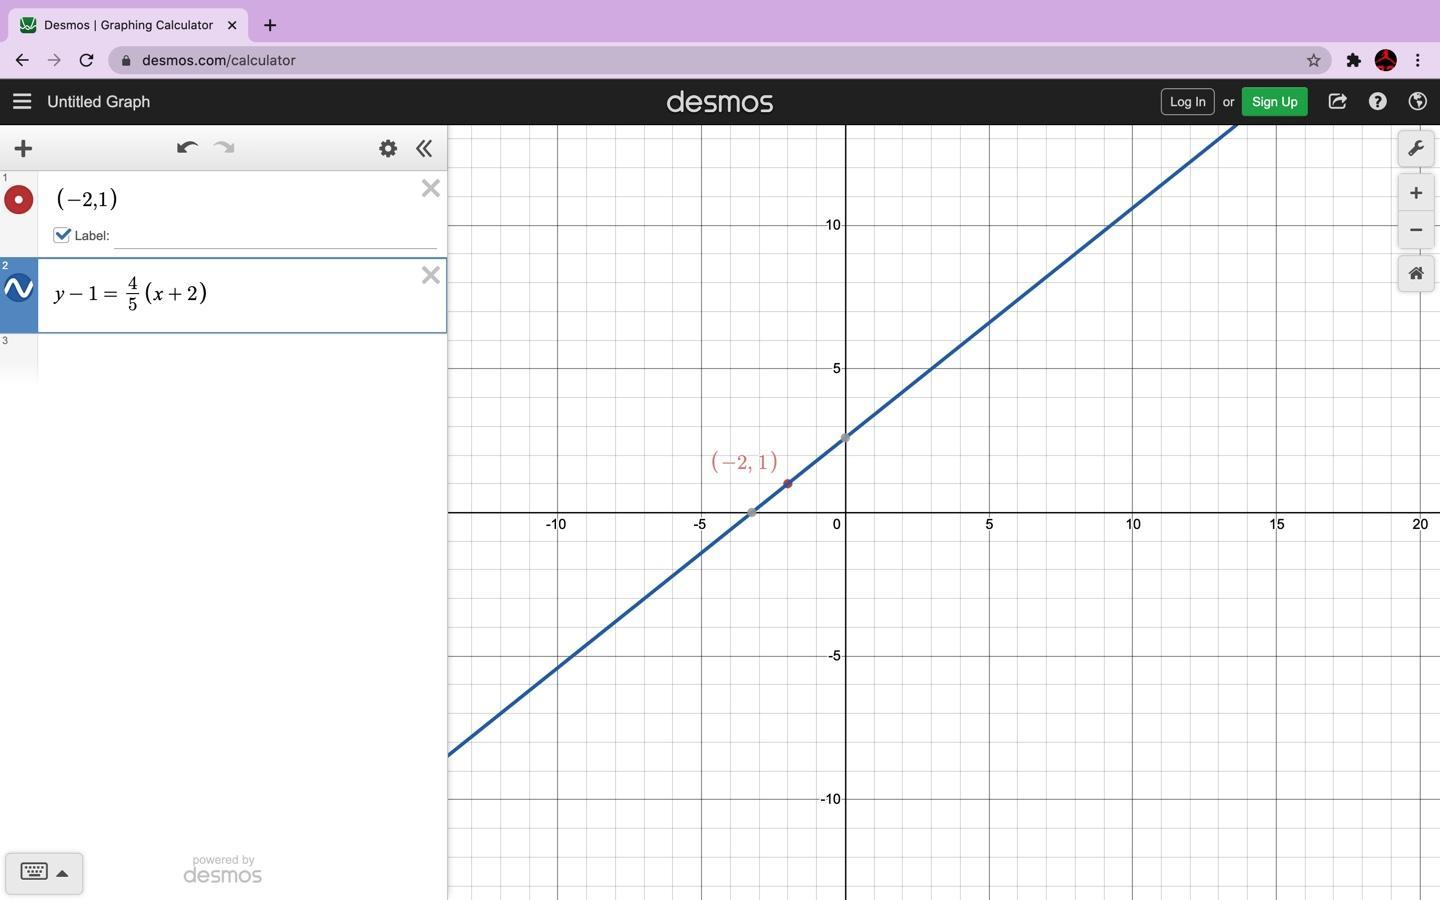Click the gray x-intercept point on line
1440x900 pixels.
pos(752,513)
